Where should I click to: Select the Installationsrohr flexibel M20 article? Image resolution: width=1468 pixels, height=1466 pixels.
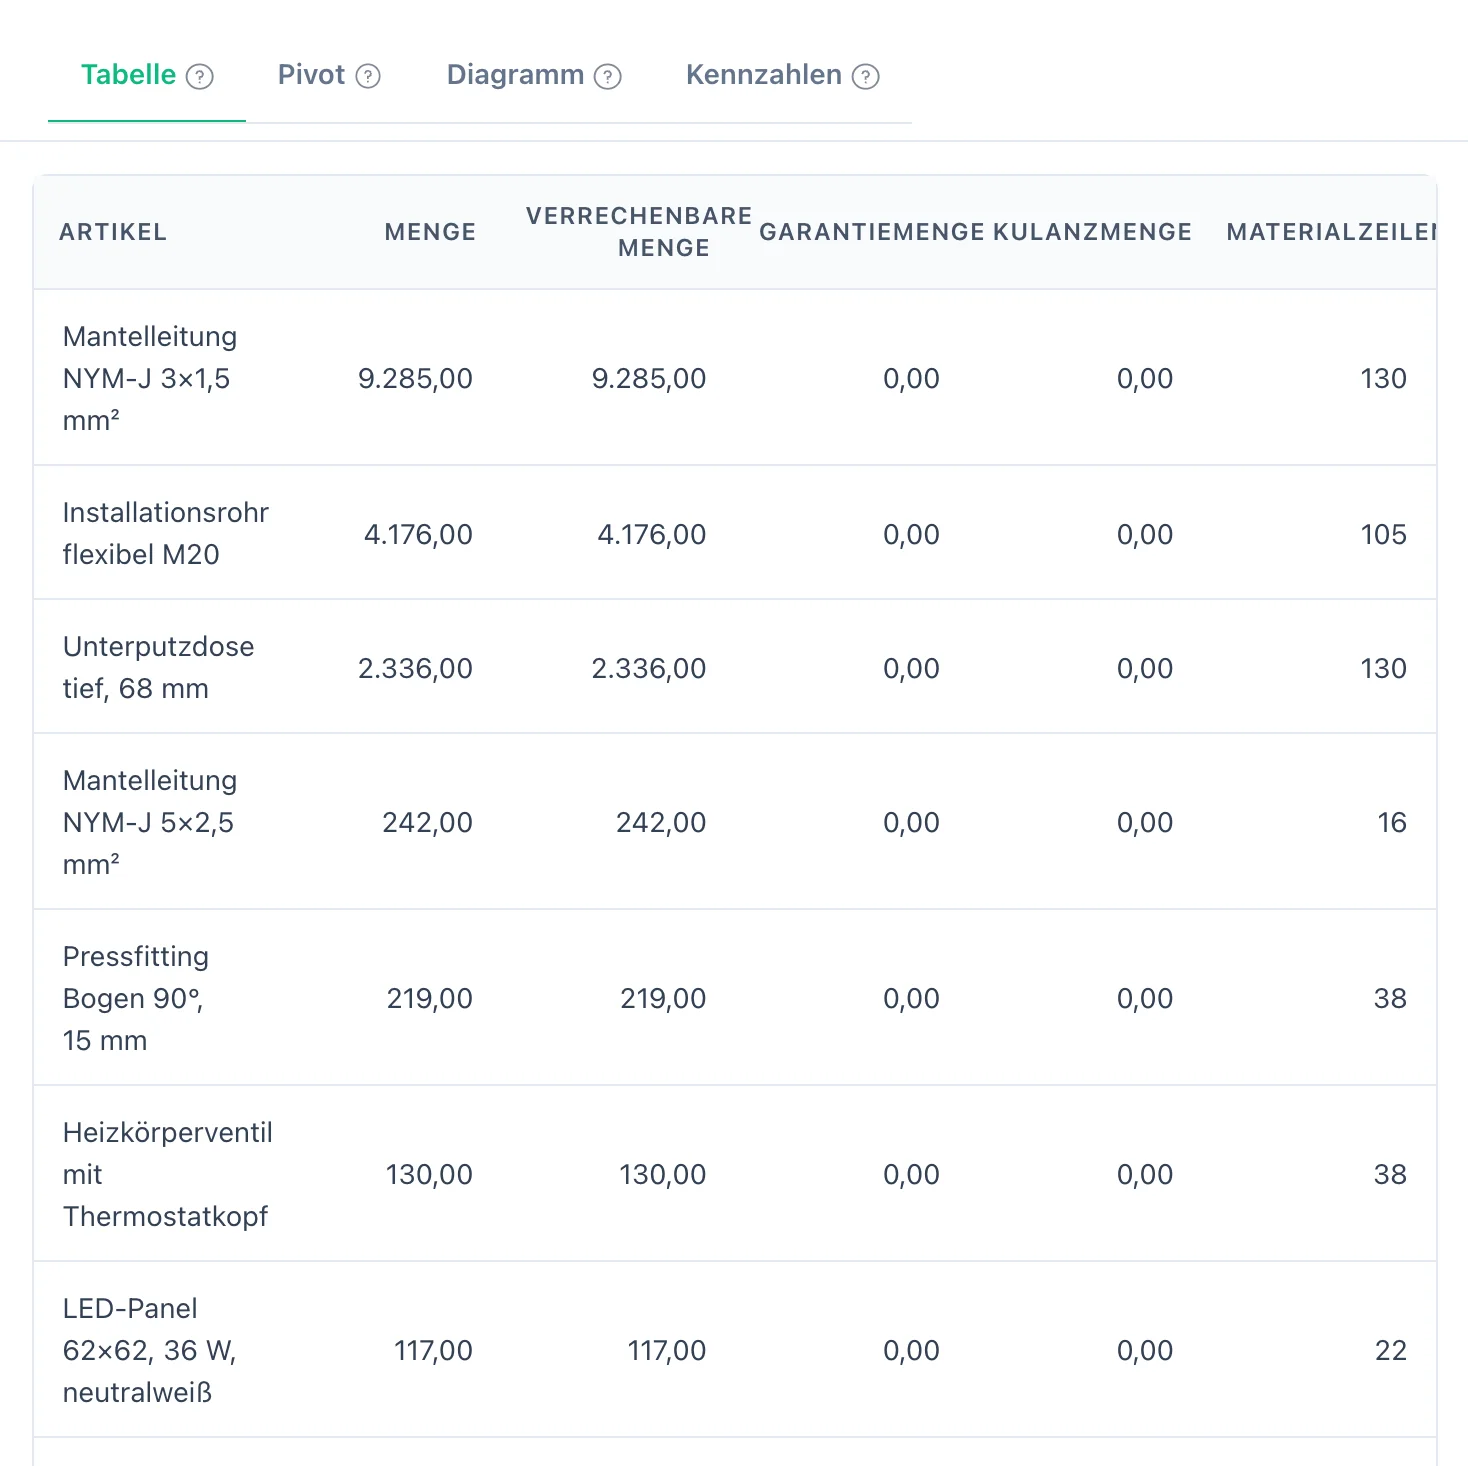coord(166,533)
